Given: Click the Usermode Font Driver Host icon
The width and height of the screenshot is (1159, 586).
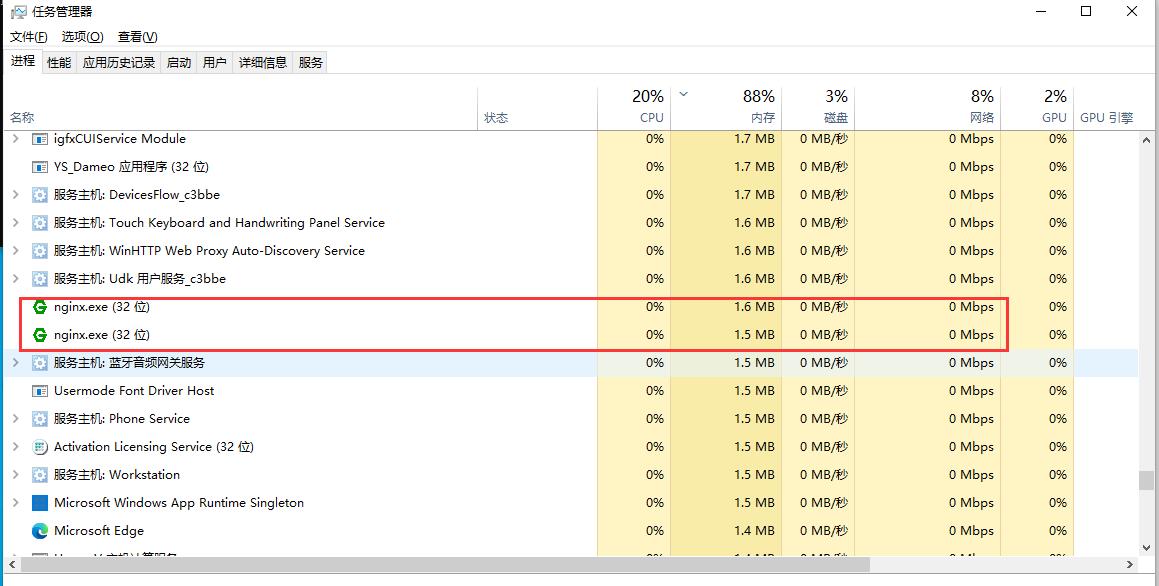Looking at the screenshot, I should tap(40, 391).
